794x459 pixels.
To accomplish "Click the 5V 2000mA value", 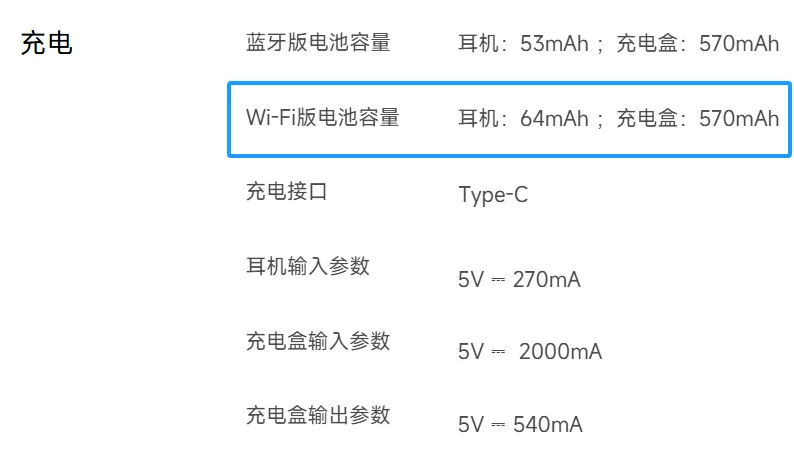I will [530, 352].
